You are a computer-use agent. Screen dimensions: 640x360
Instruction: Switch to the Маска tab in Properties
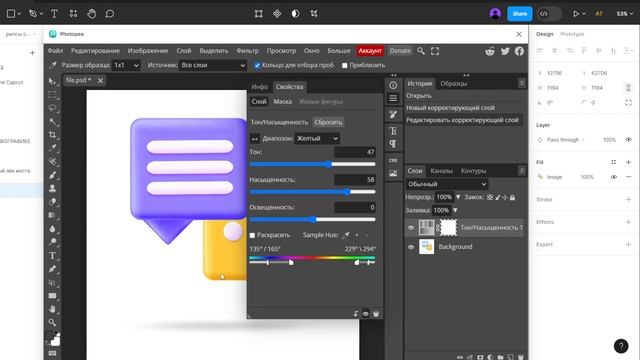[282, 102]
